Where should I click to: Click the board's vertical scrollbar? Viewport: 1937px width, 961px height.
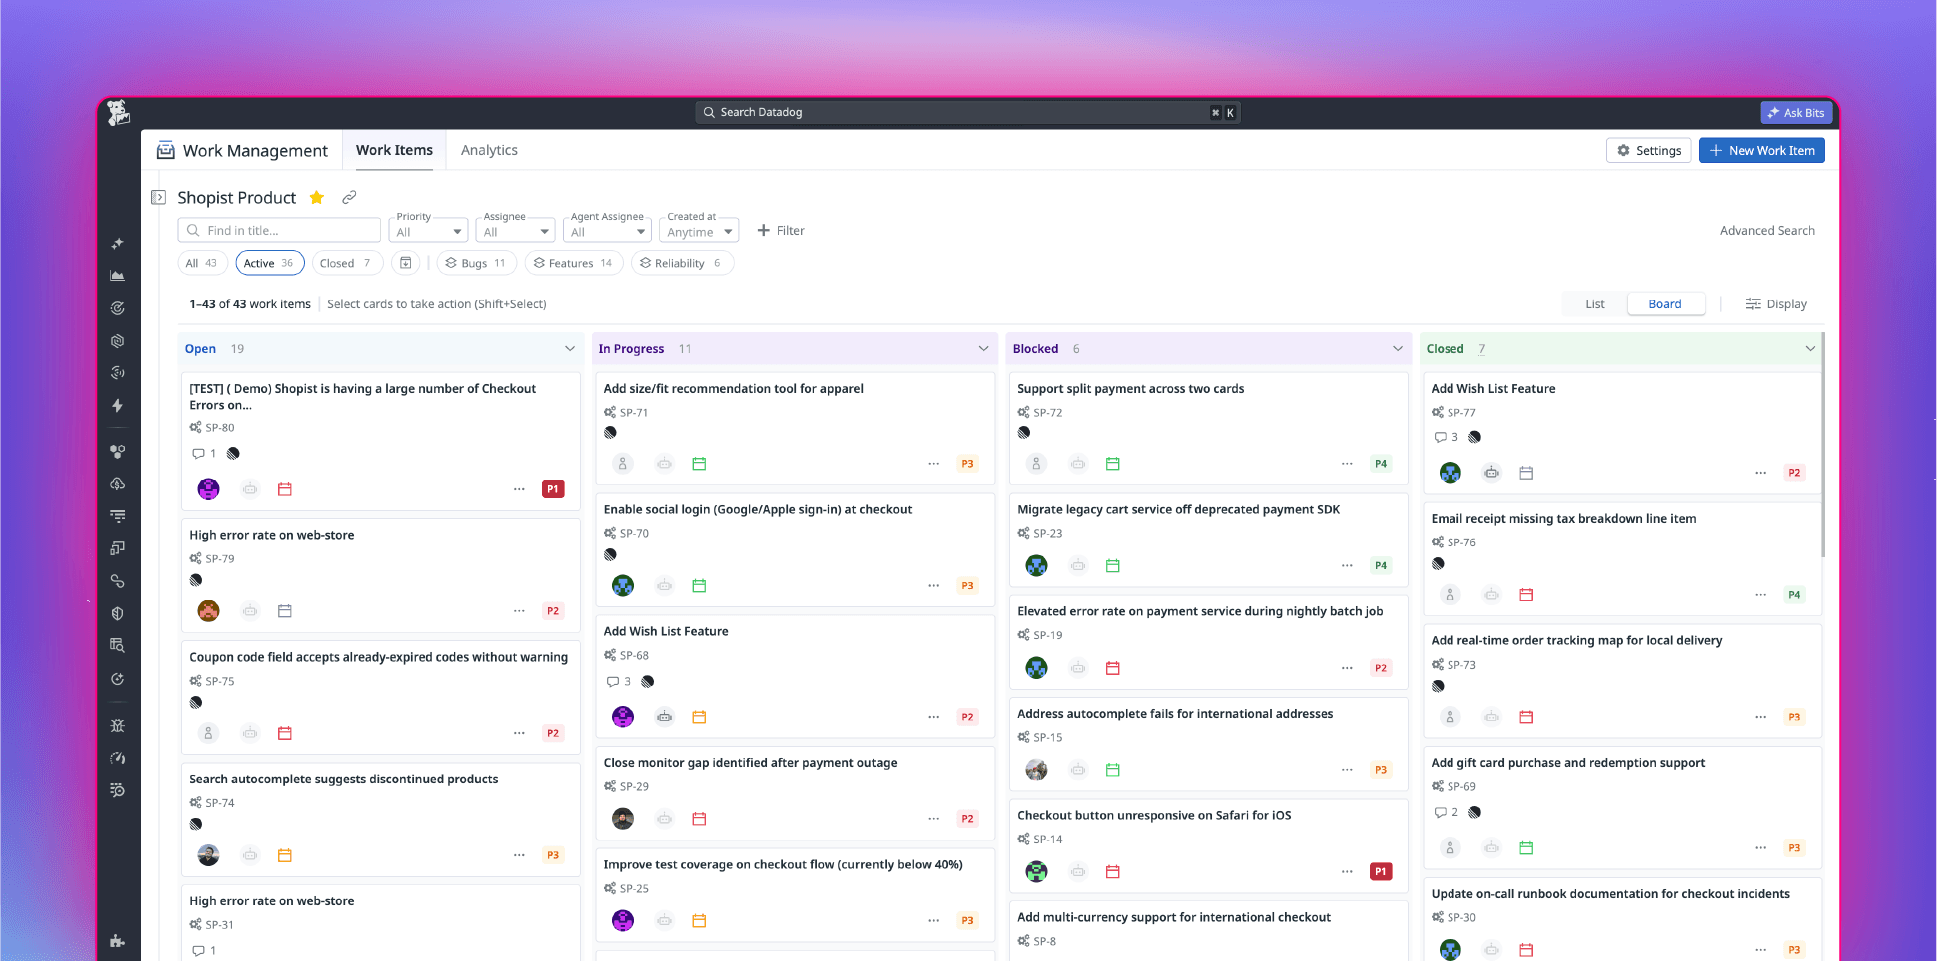(1823, 445)
